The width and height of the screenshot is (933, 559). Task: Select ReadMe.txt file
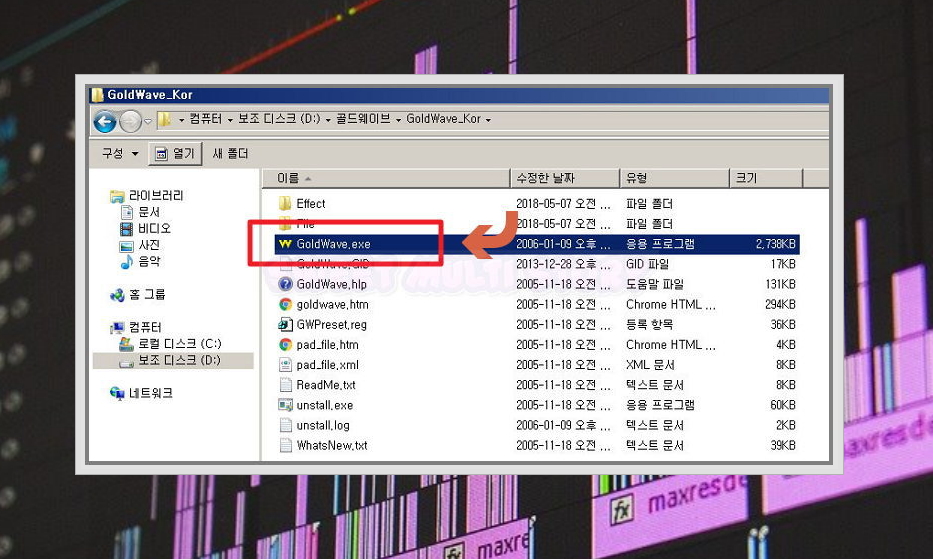[326, 385]
